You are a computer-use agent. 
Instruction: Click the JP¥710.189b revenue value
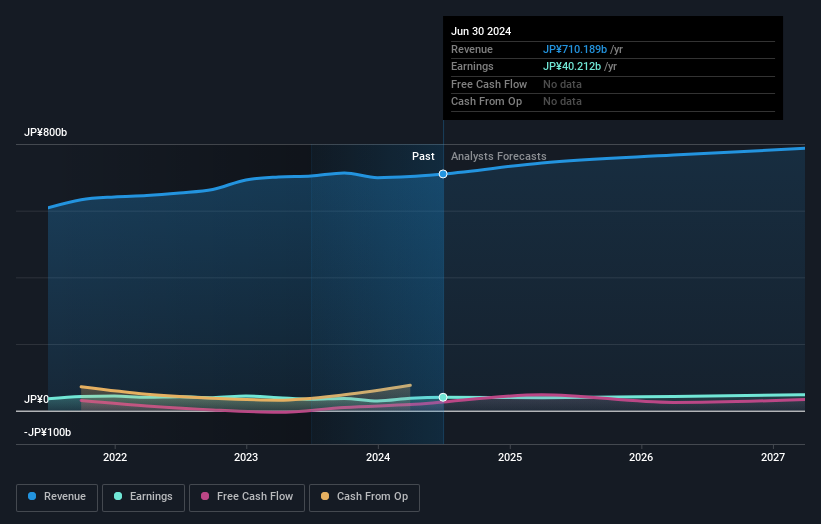574,49
